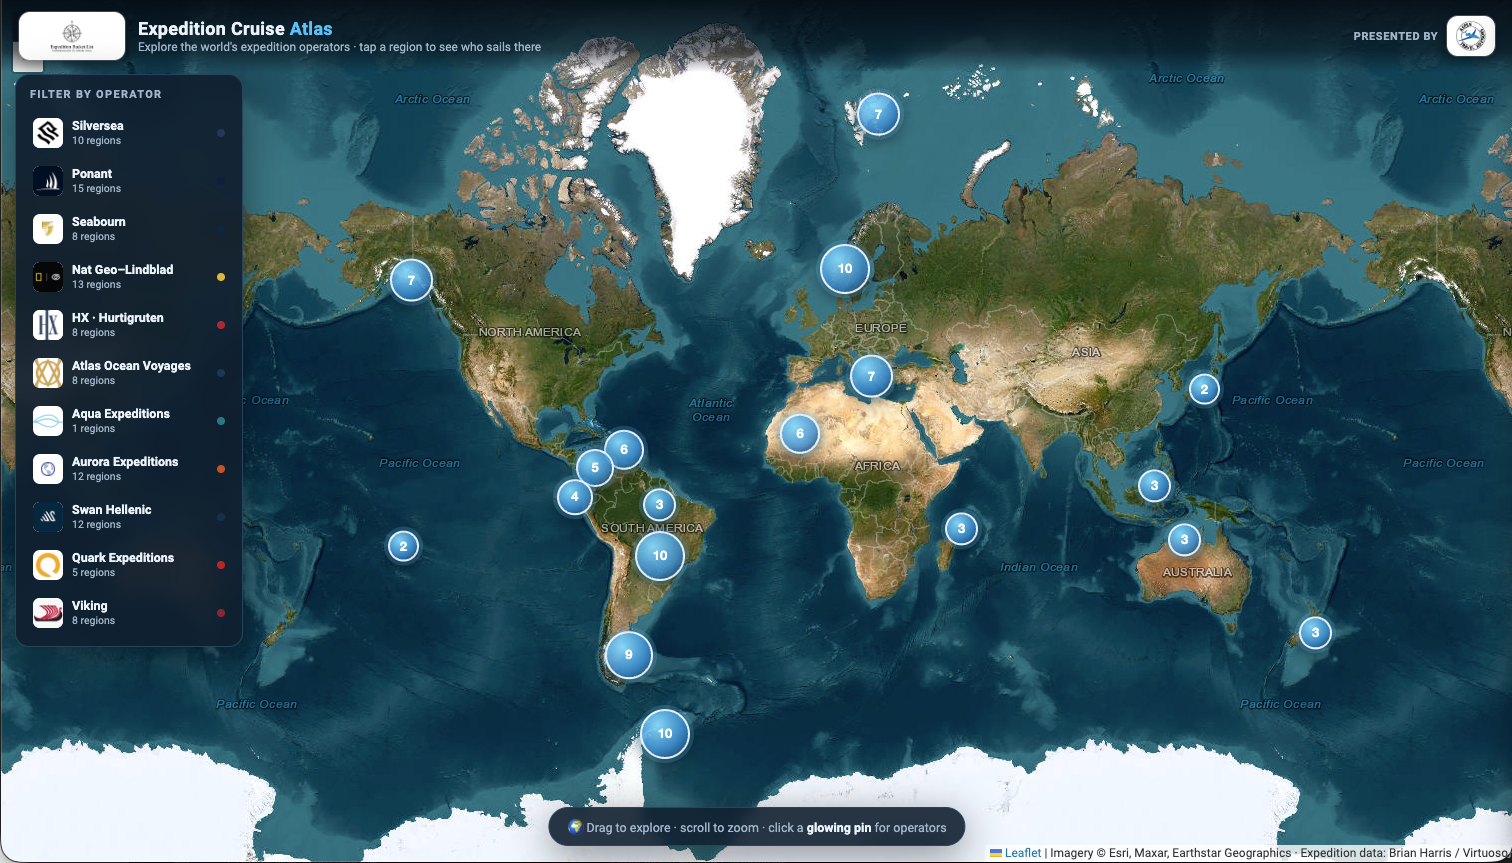This screenshot has width=1512, height=863.
Task: Open the 3 cluster pin near New Zealand
Action: coord(1315,632)
